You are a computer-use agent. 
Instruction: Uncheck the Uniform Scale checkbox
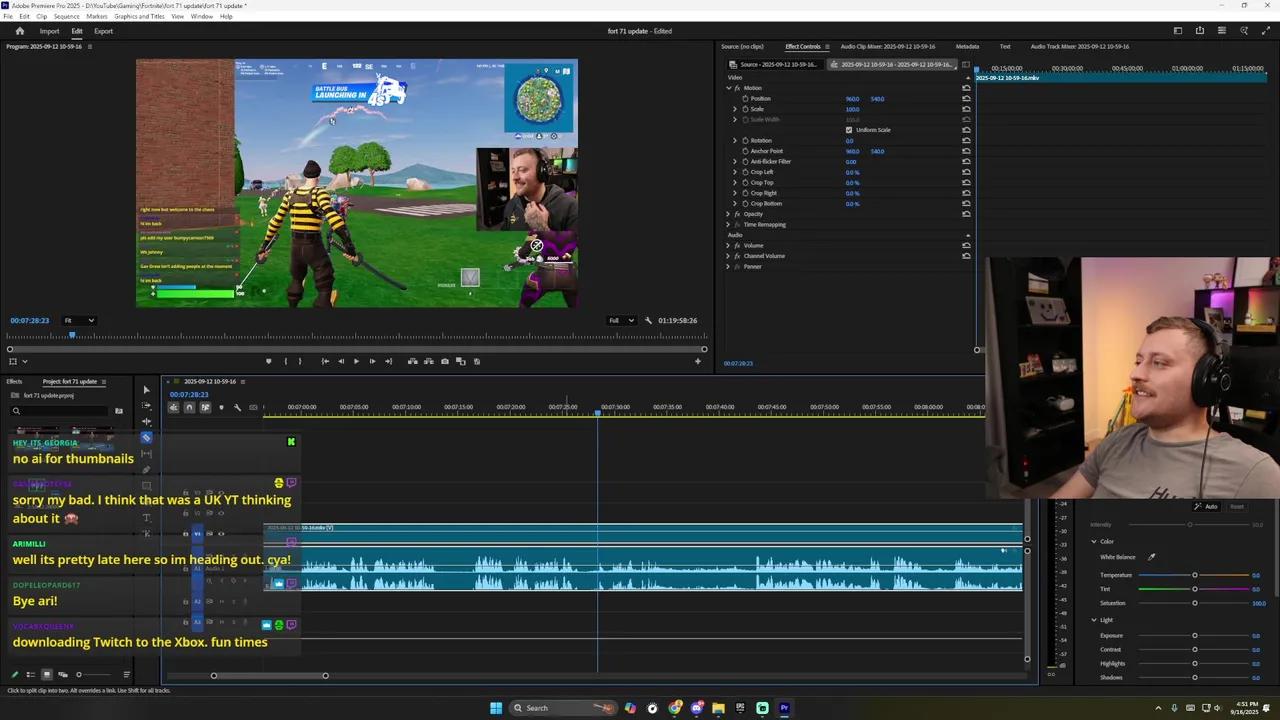(x=849, y=130)
